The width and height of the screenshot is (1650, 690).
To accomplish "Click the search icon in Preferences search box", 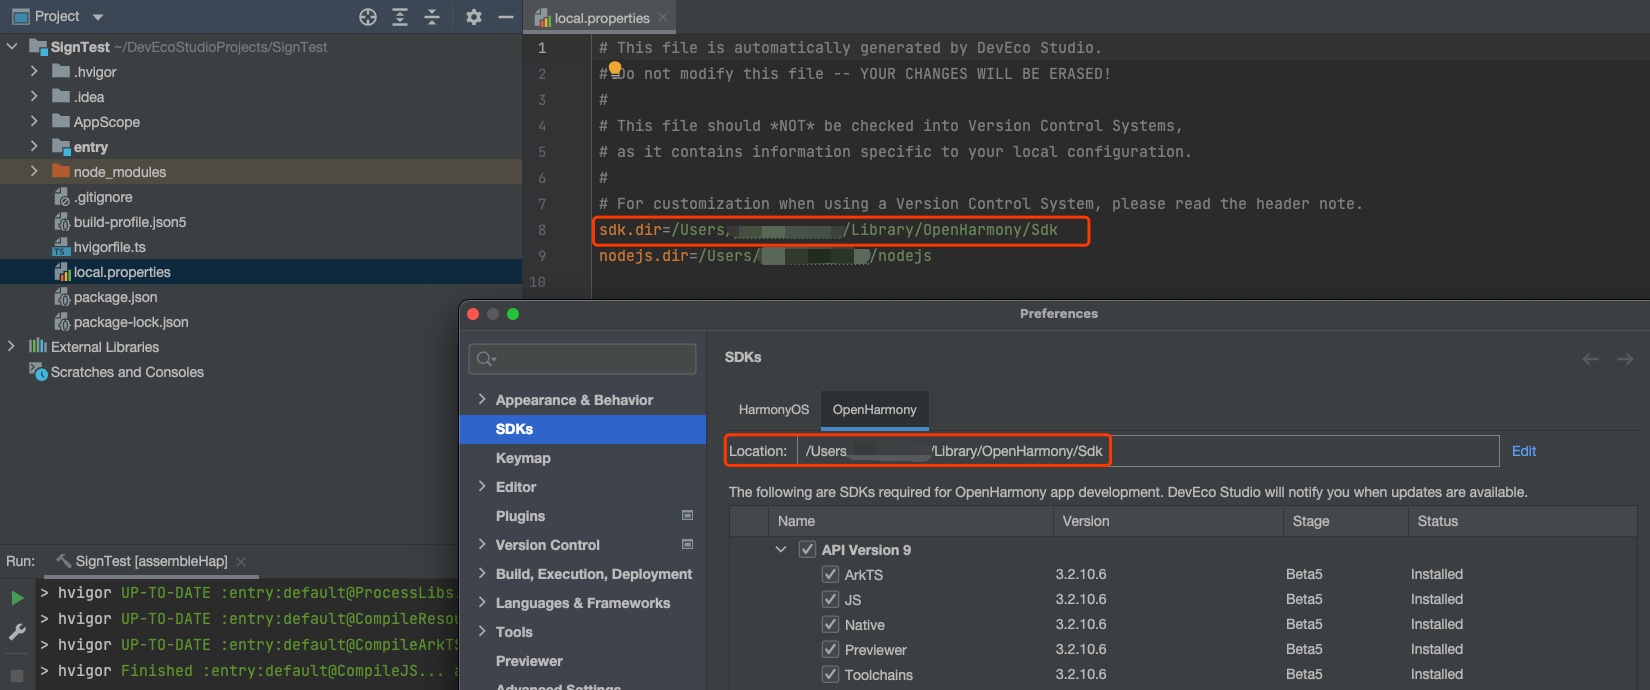I will [x=486, y=359].
